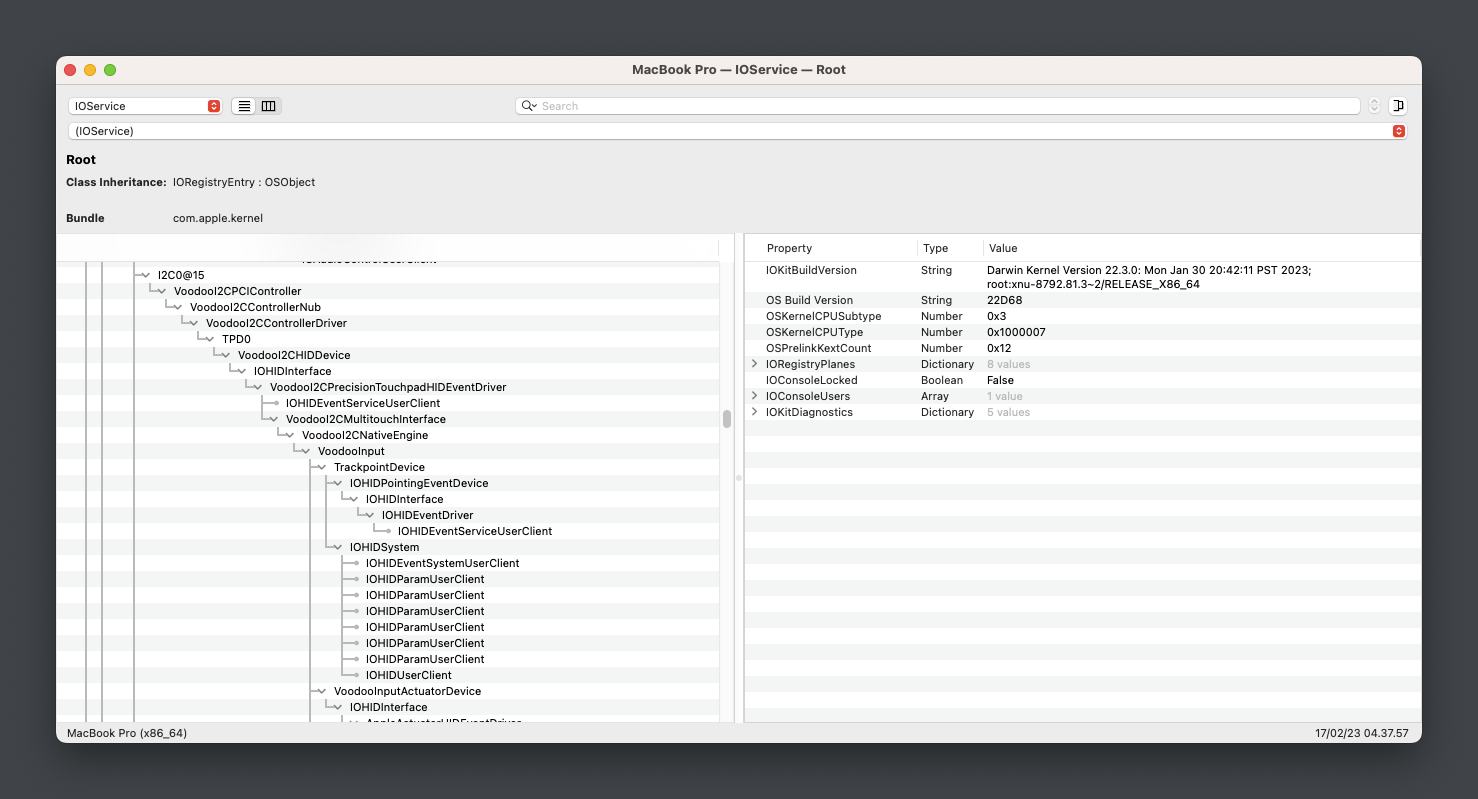Image resolution: width=1478 pixels, height=799 pixels.
Task: Collapse the VoodooI2CHIDDevice node
Action: point(226,355)
